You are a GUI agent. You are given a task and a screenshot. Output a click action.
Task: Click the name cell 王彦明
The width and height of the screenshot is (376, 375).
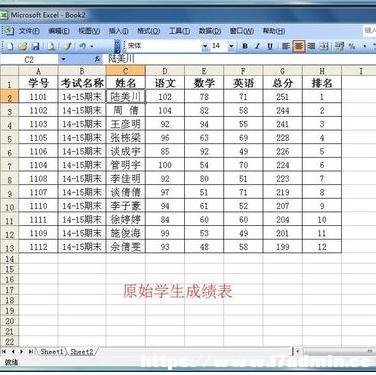point(126,124)
